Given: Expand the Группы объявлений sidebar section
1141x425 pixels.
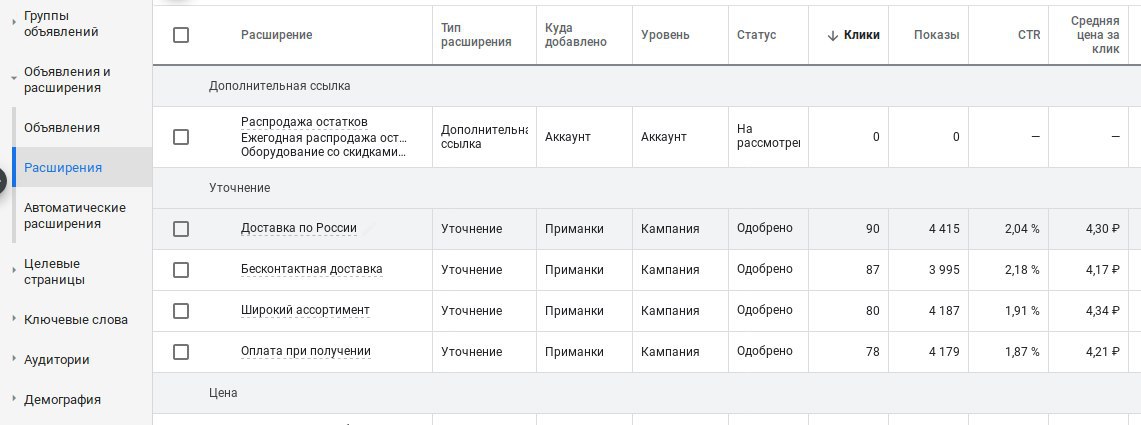Looking at the screenshot, I should point(61,23).
